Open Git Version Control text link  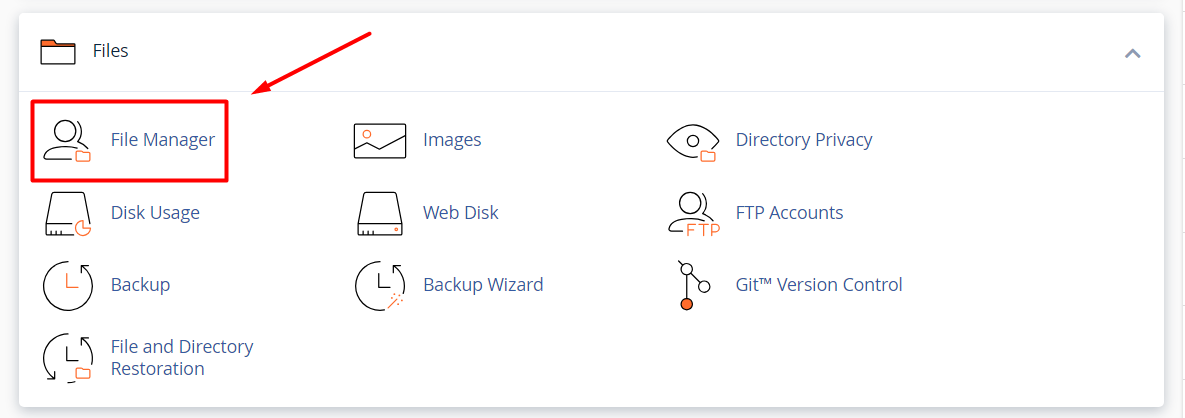819,285
